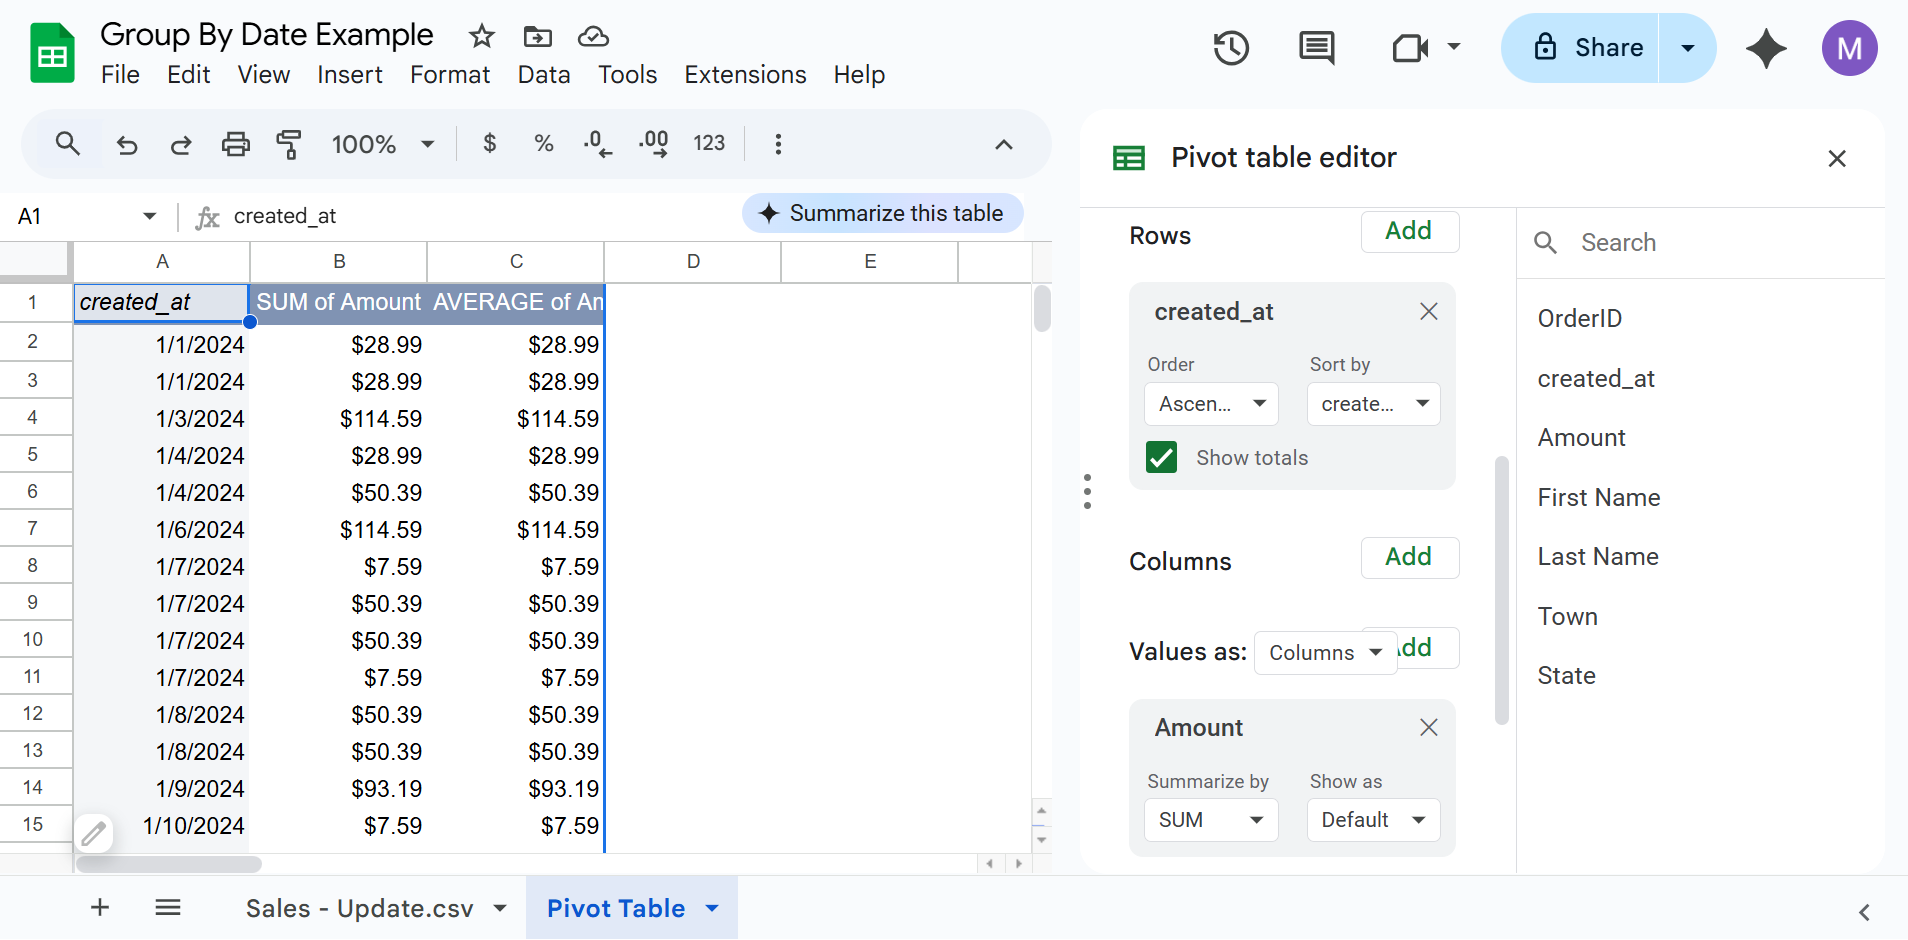Open the Summarize by SUM dropdown

pyautogui.click(x=1211, y=820)
